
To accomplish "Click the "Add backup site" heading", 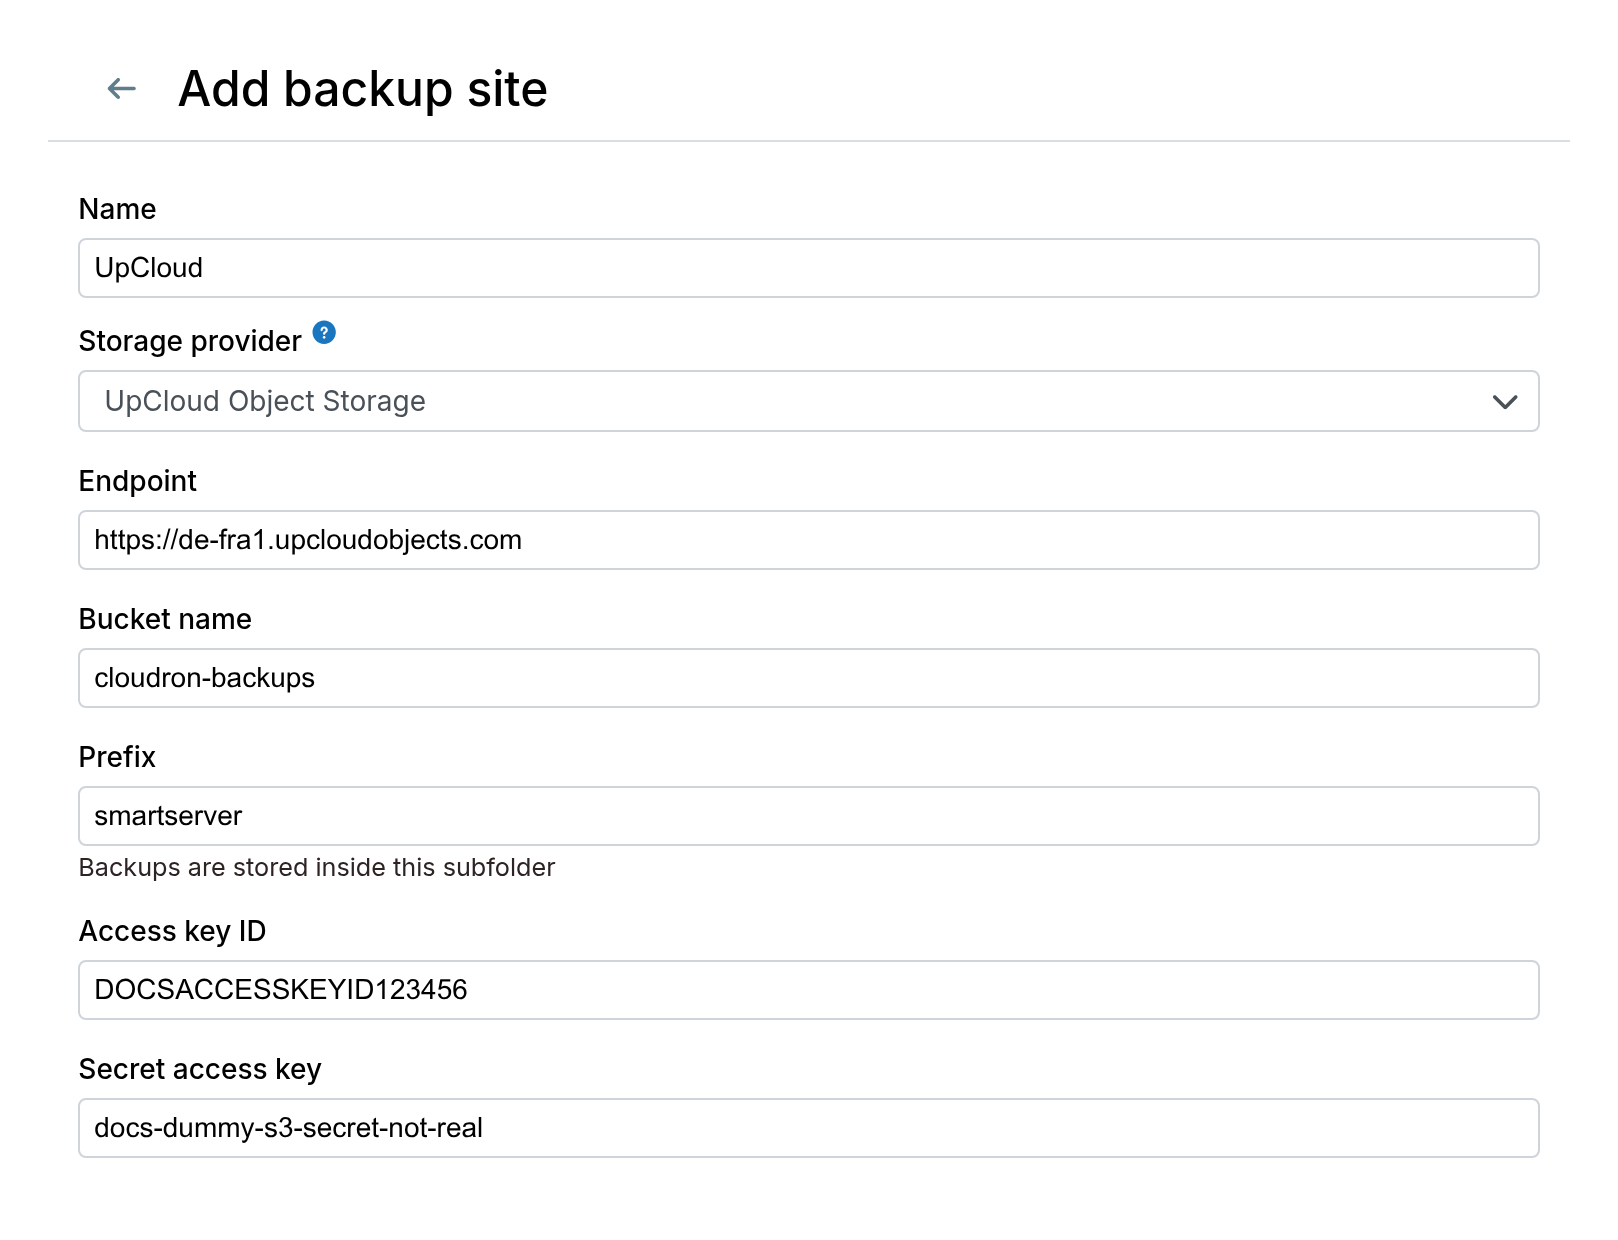I will pyautogui.click(x=363, y=89).
